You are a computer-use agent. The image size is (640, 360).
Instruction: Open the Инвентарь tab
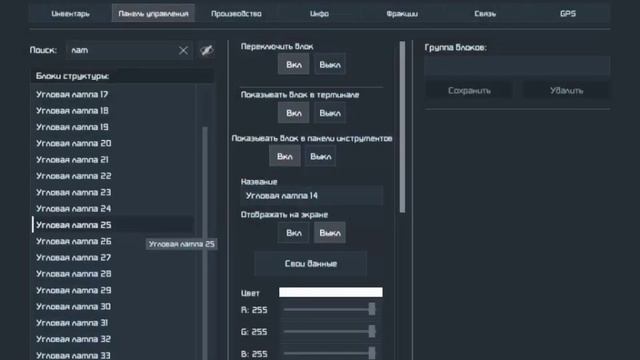click(x=70, y=13)
